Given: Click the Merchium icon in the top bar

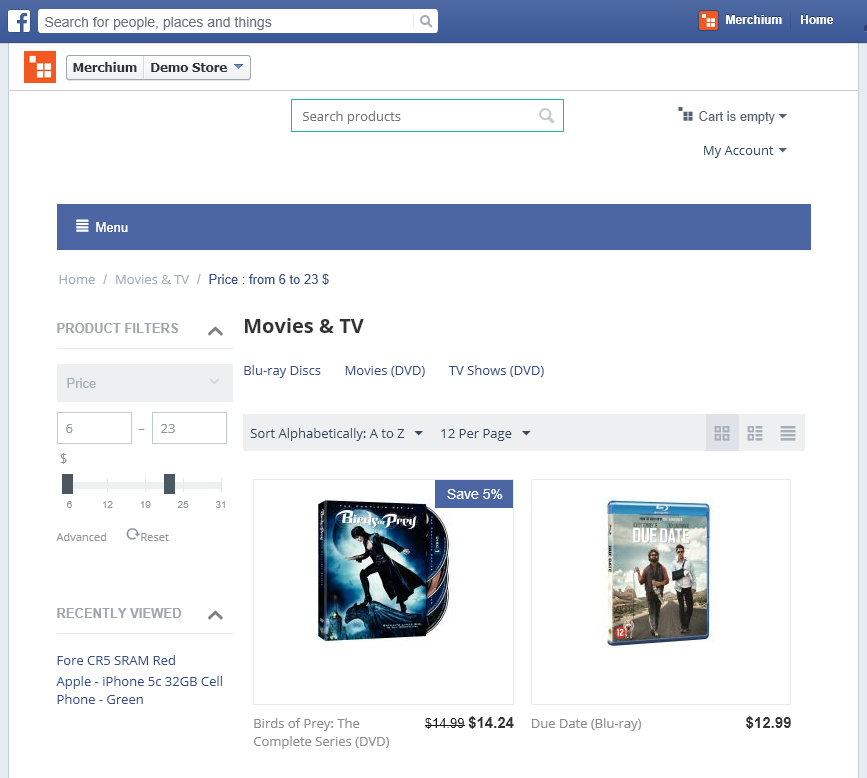Looking at the screenshot, I should coord(708,20).
